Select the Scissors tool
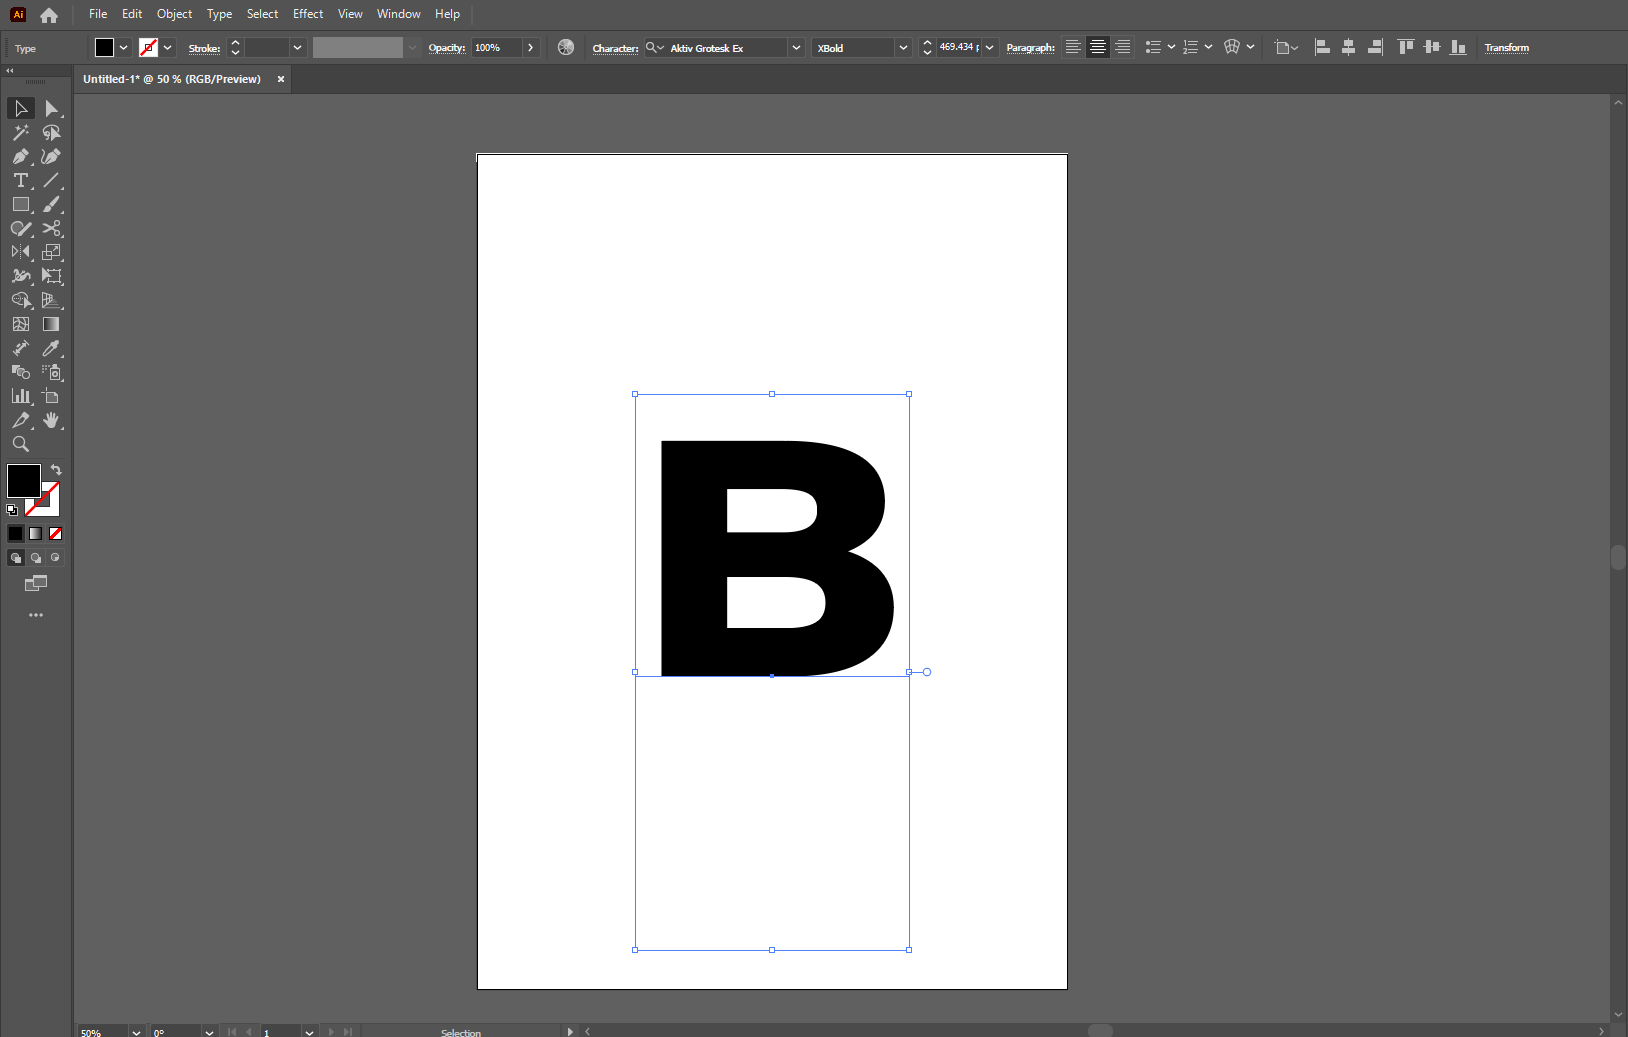This screenshot has width=1628, height=1037. [x=52, y=228]
